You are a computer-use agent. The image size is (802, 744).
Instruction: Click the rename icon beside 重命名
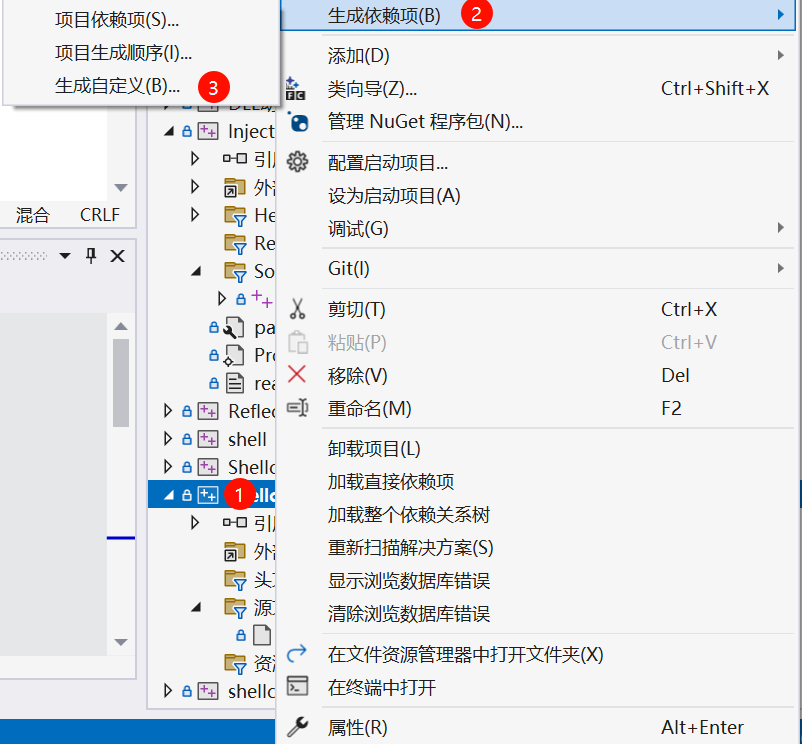pyautogui.click(x=297, y=408)
